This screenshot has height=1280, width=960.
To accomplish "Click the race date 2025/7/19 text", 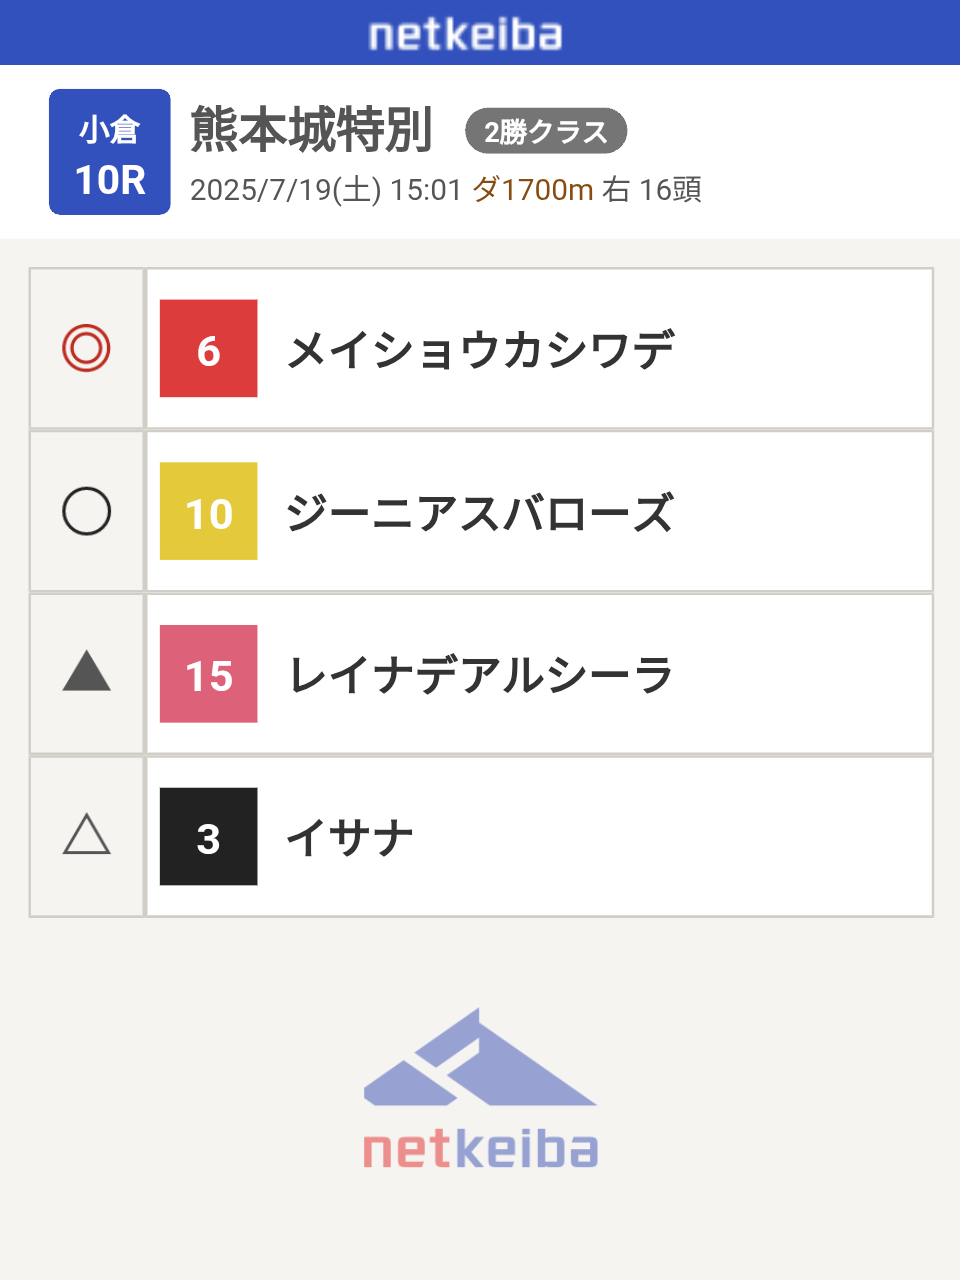I will 286,189.
